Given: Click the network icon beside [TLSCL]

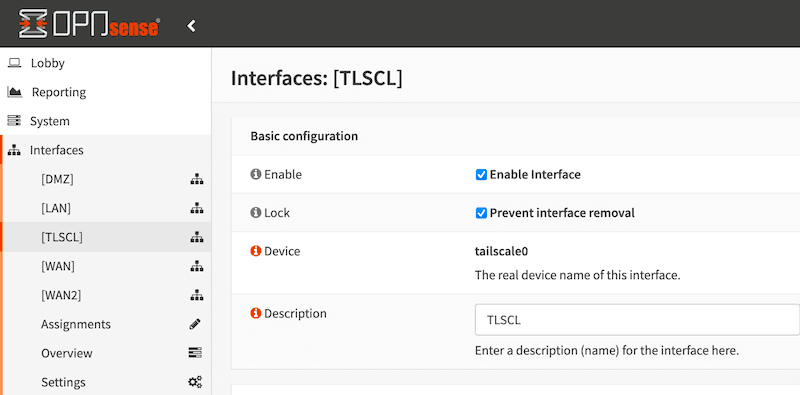Looking at the screenshot, I should pos(196,237).
